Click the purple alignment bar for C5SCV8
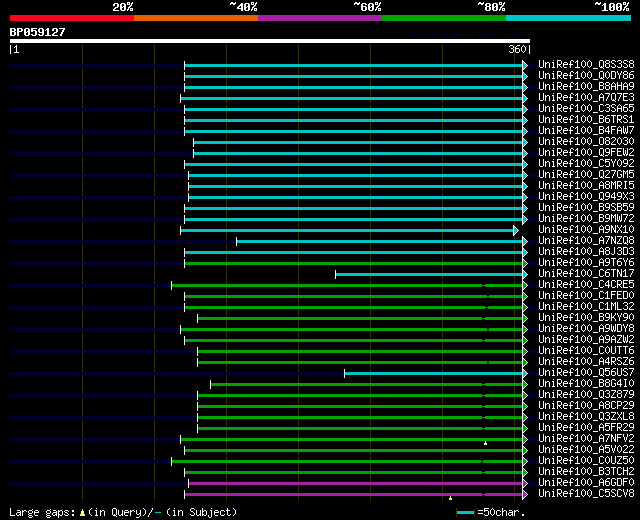 click(356, 495)
